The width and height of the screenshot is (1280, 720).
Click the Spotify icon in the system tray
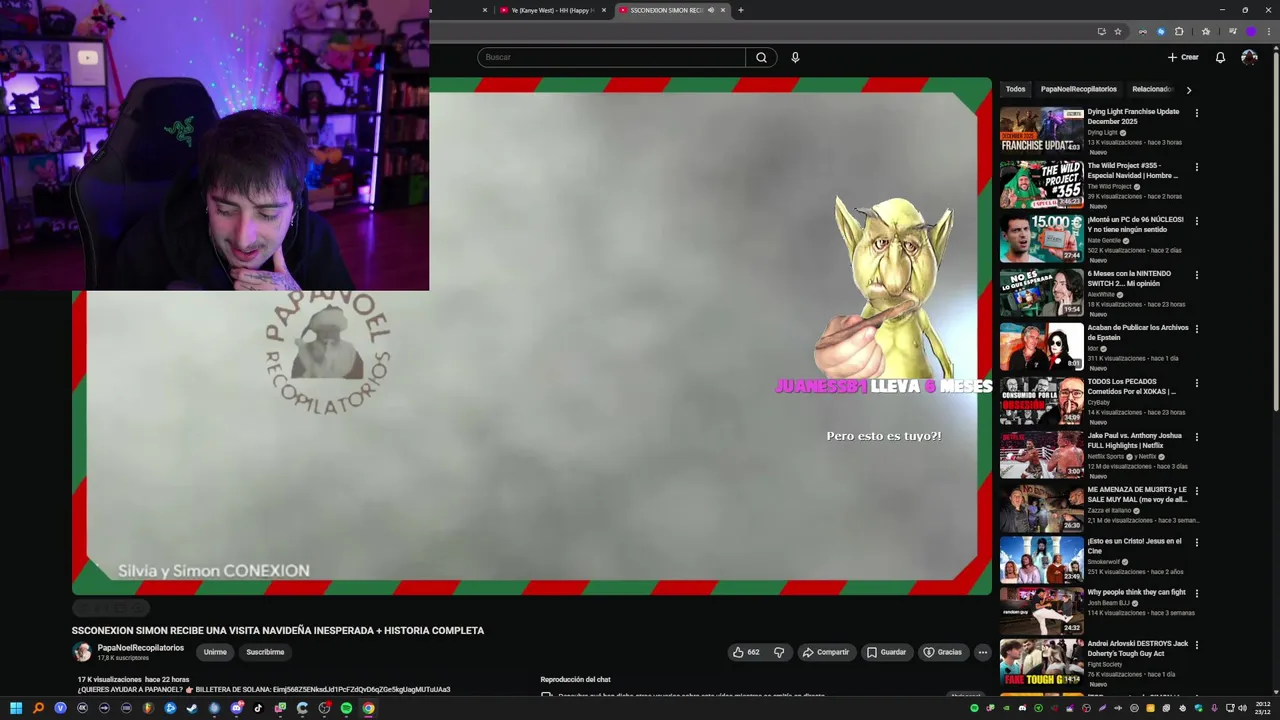(975, 708)
